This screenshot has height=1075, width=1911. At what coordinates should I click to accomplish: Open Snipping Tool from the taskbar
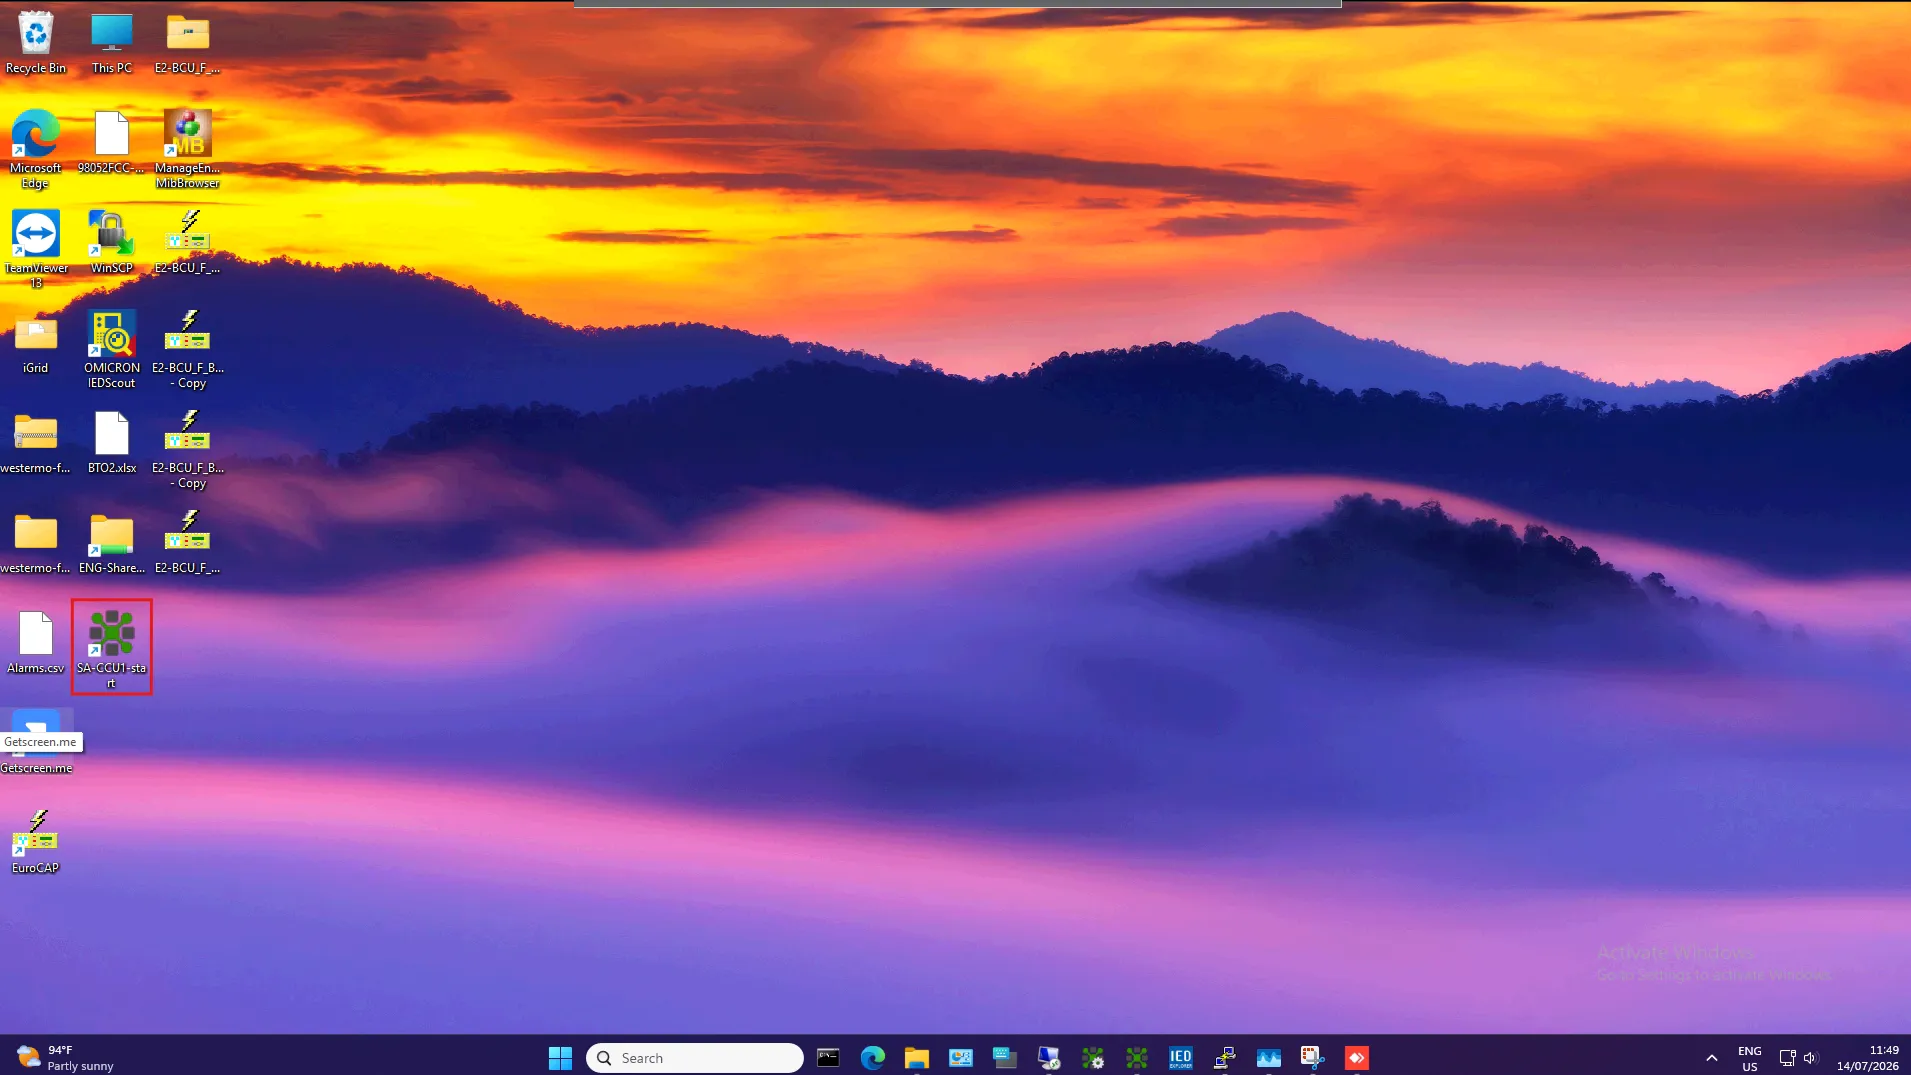point(1312,1057)
